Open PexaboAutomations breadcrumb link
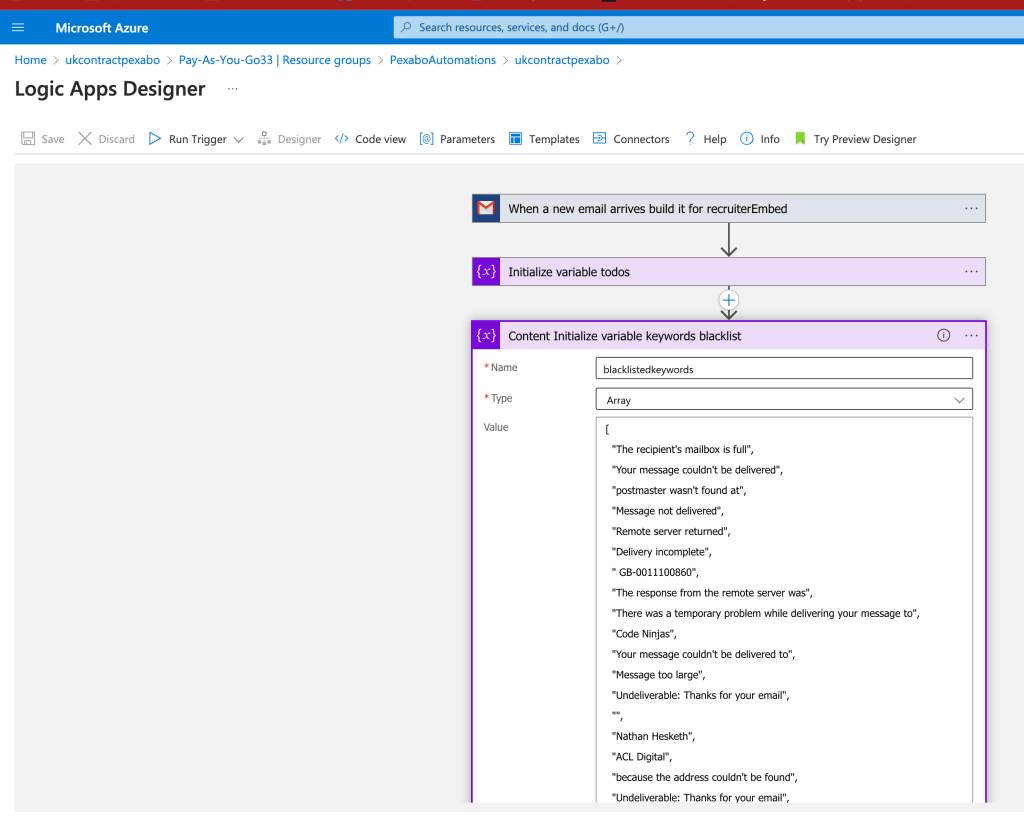This screenshot has width=1024, height=818. 443,60
